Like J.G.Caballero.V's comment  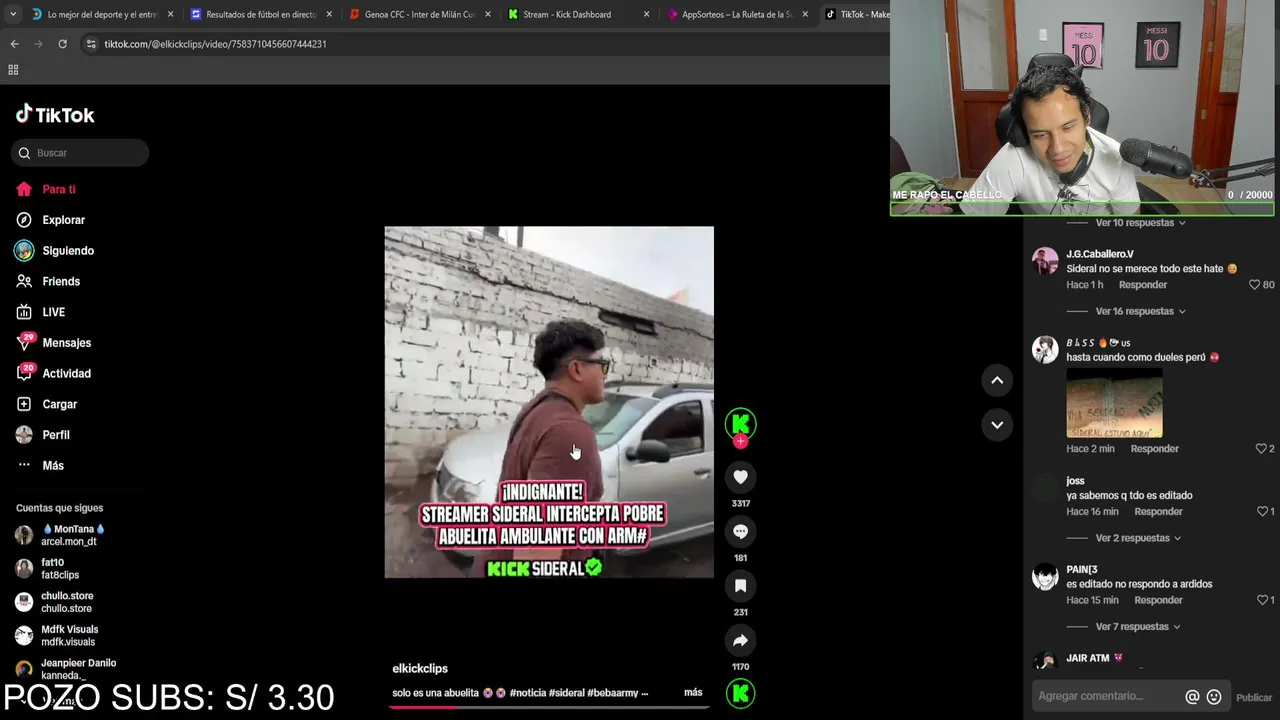1254,285
